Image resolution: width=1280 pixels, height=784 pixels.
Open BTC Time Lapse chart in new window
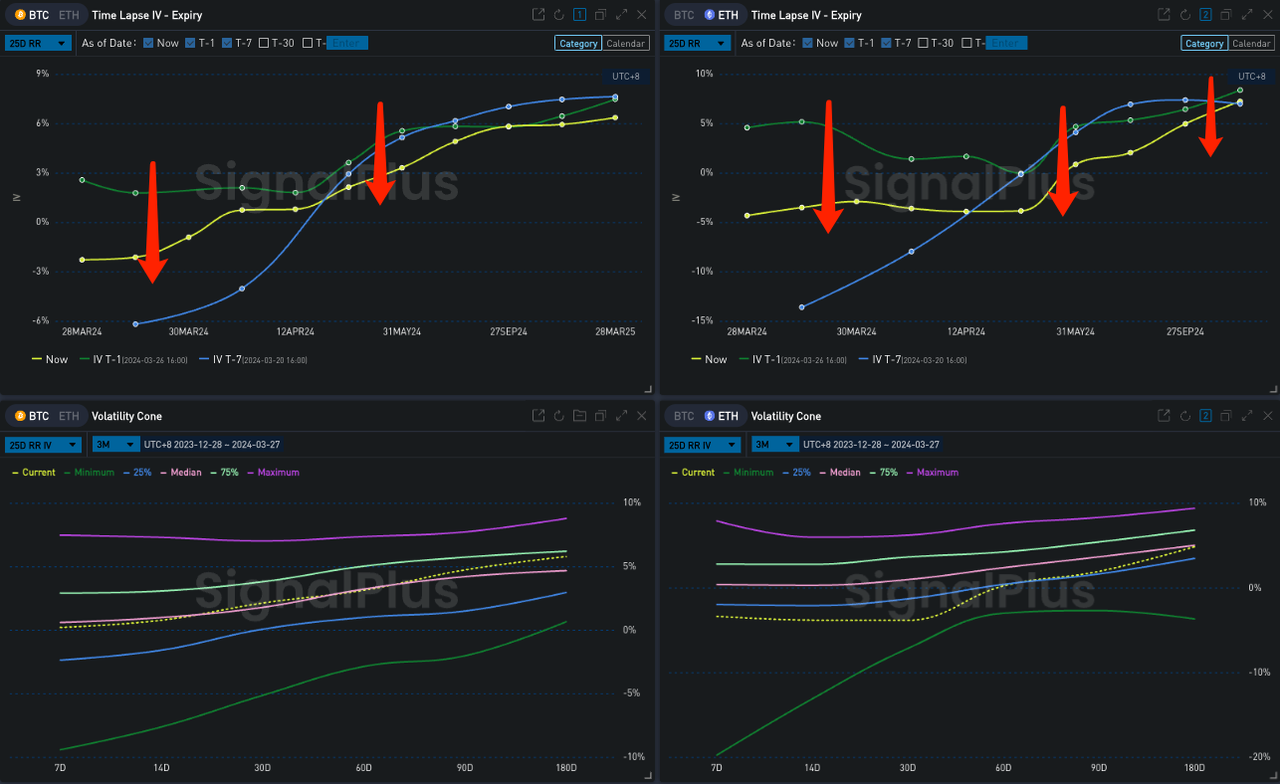coord(538,15)
